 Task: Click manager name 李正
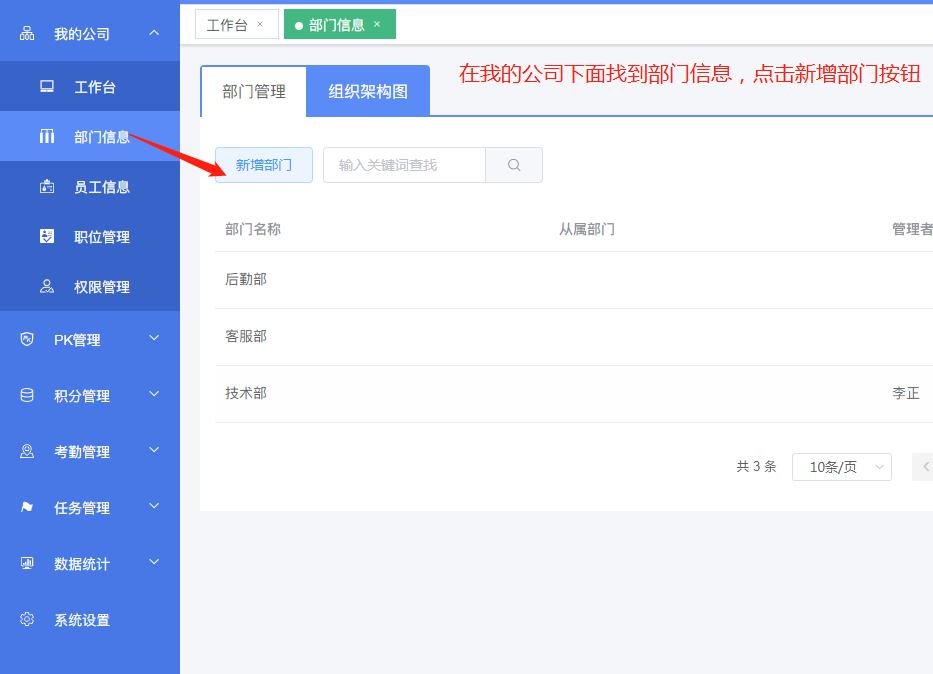click(906, 393)
